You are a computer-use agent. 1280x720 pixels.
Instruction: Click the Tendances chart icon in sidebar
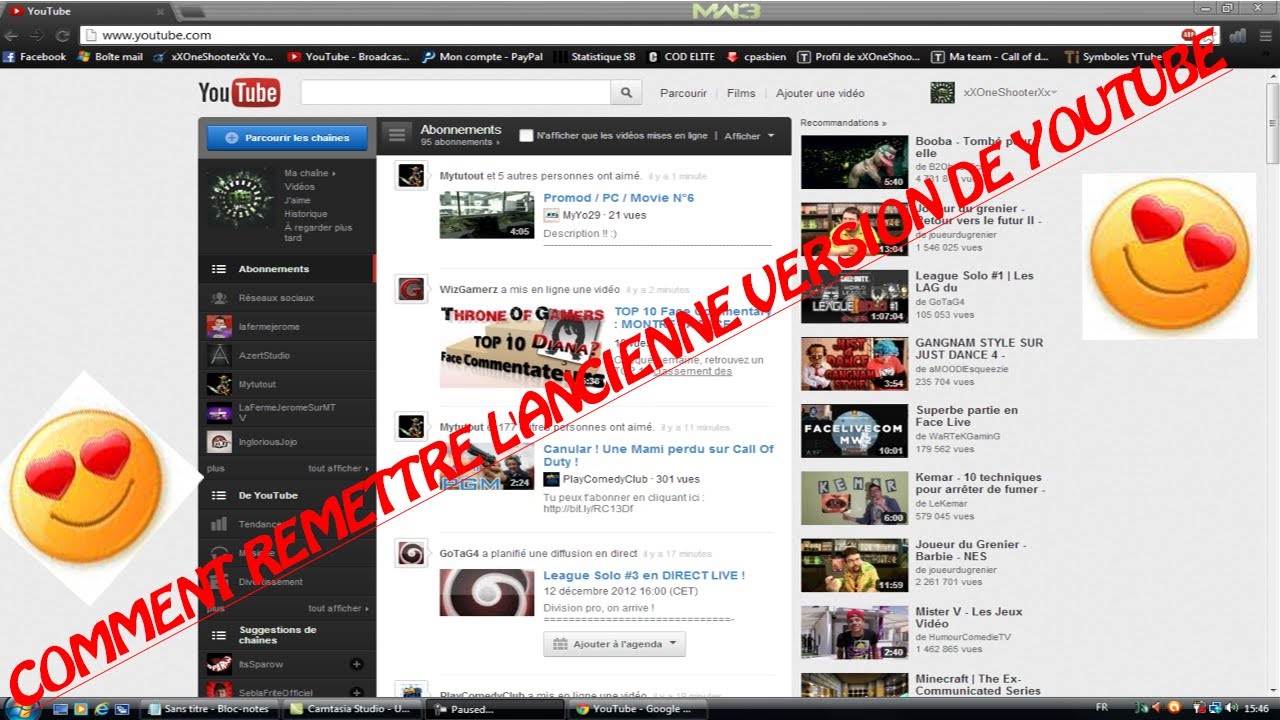tap(219, 524)
